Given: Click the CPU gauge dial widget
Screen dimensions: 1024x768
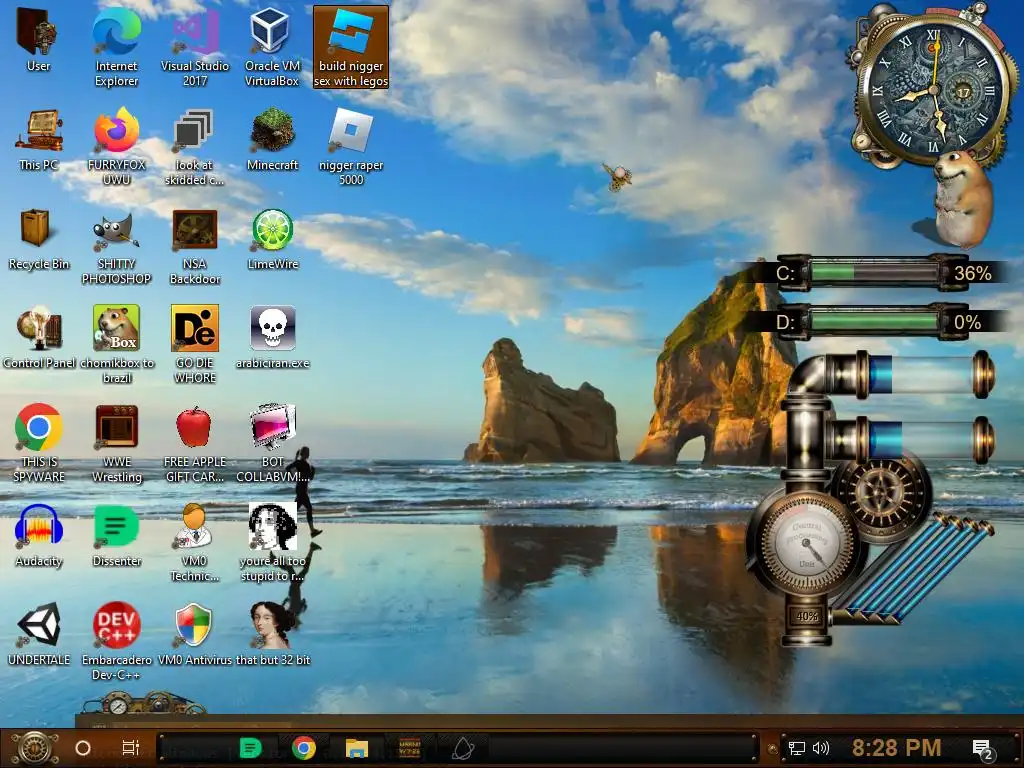Looking at the screenshot, I should click(x=807, y=545).
